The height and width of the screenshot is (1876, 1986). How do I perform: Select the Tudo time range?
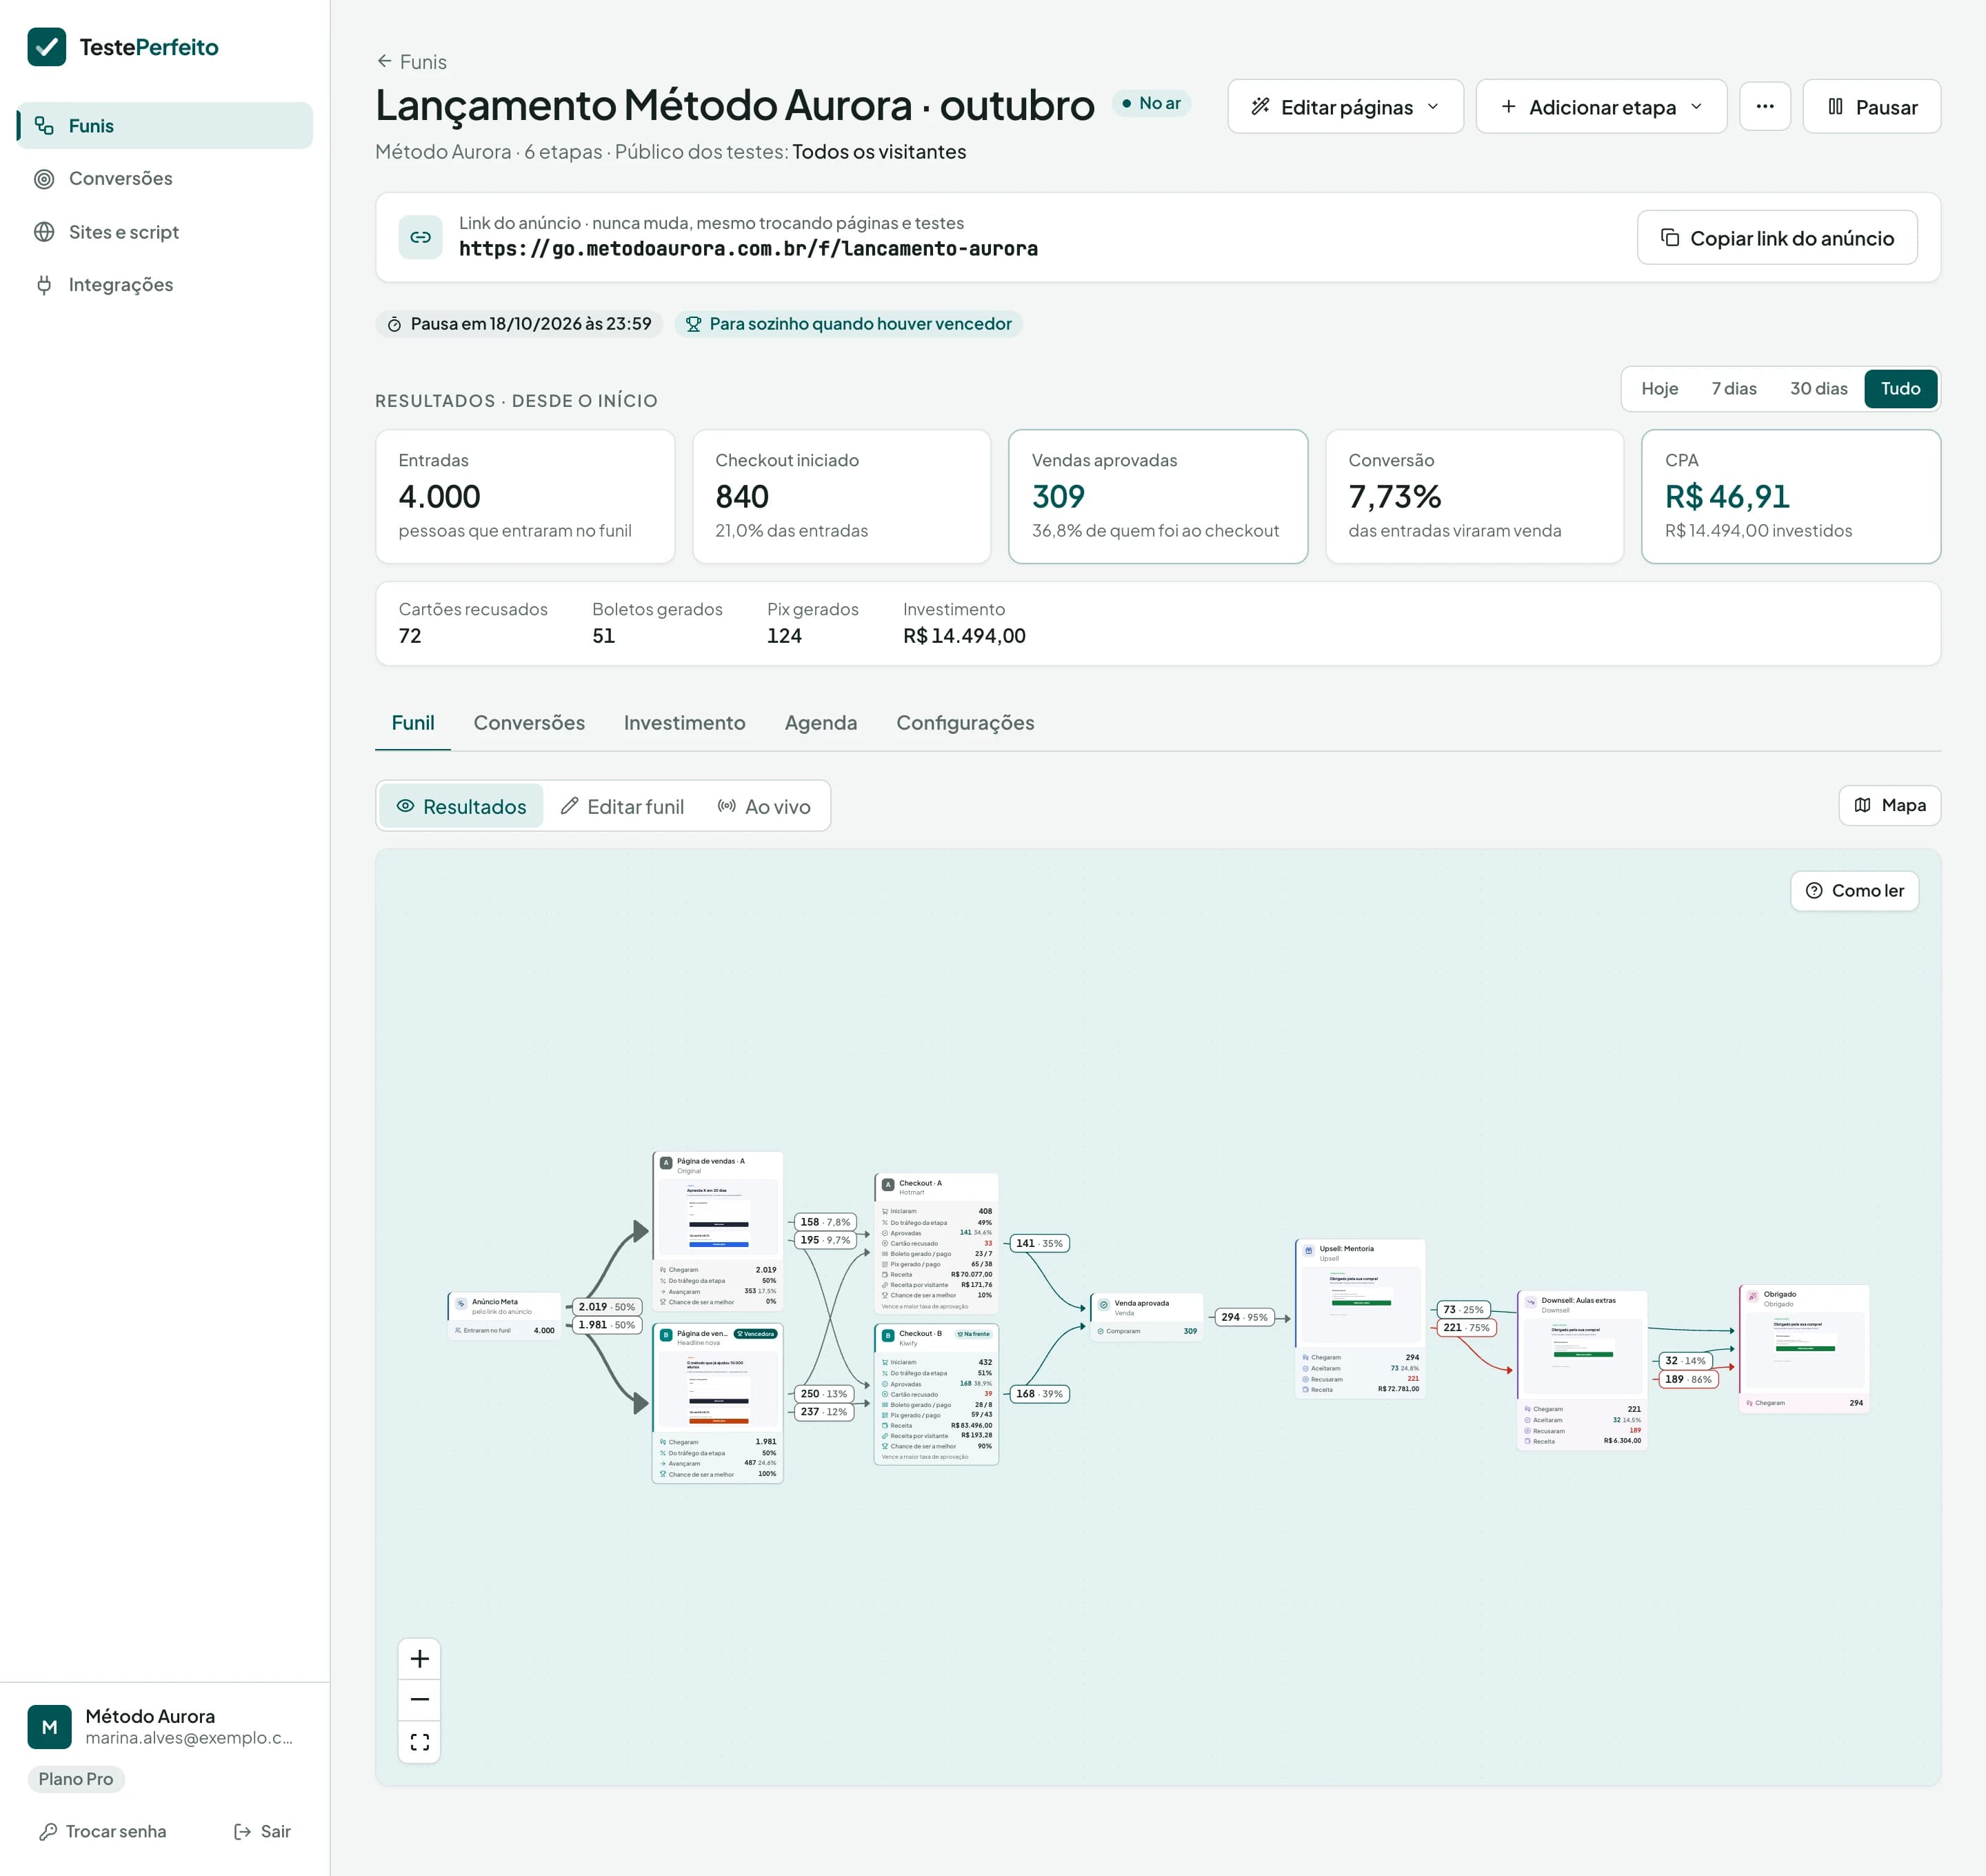(x=1900, y=389)
